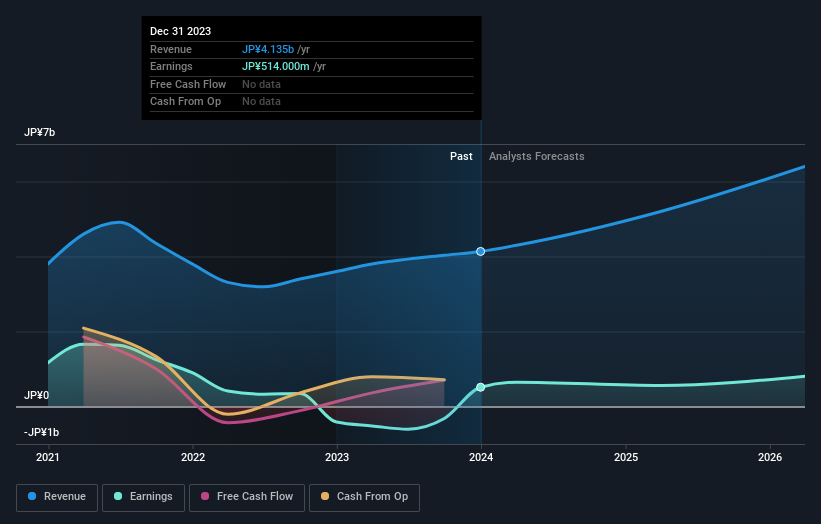Click the 2026 x-axis label

770,457
